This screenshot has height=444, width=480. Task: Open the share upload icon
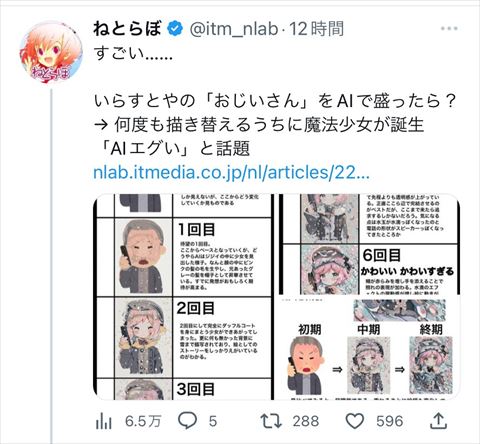click(438, 421)
